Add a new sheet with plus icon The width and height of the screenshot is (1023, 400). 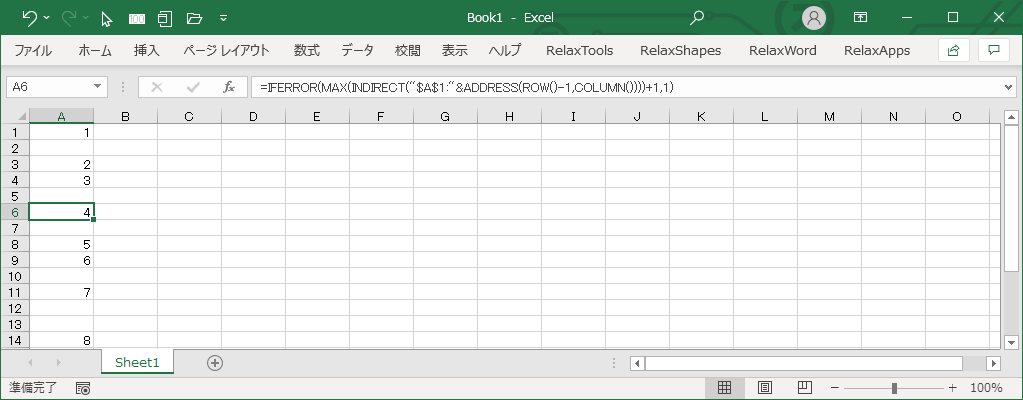point(214,363)
